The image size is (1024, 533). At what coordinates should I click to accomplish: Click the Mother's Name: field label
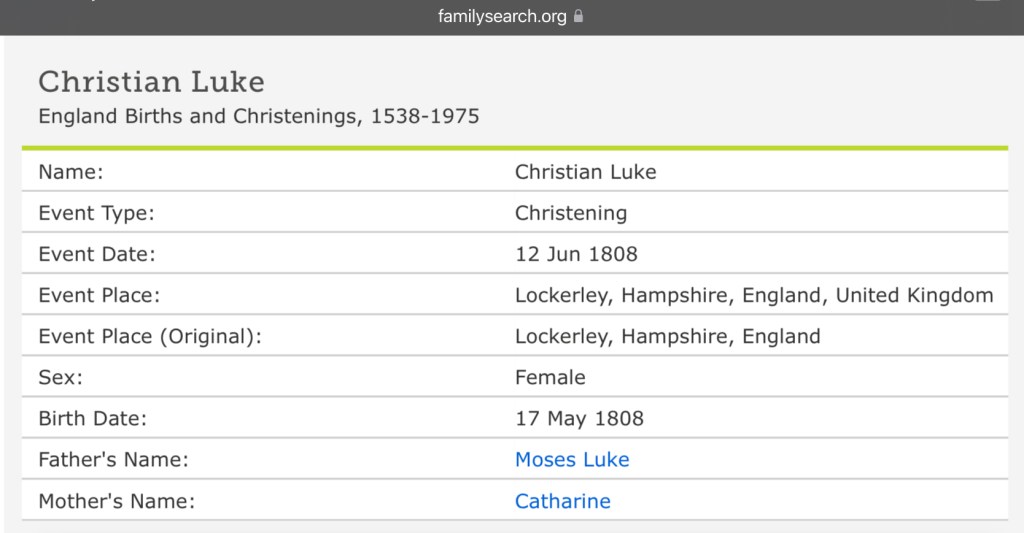pyautogui.click(x=116, y=501)
